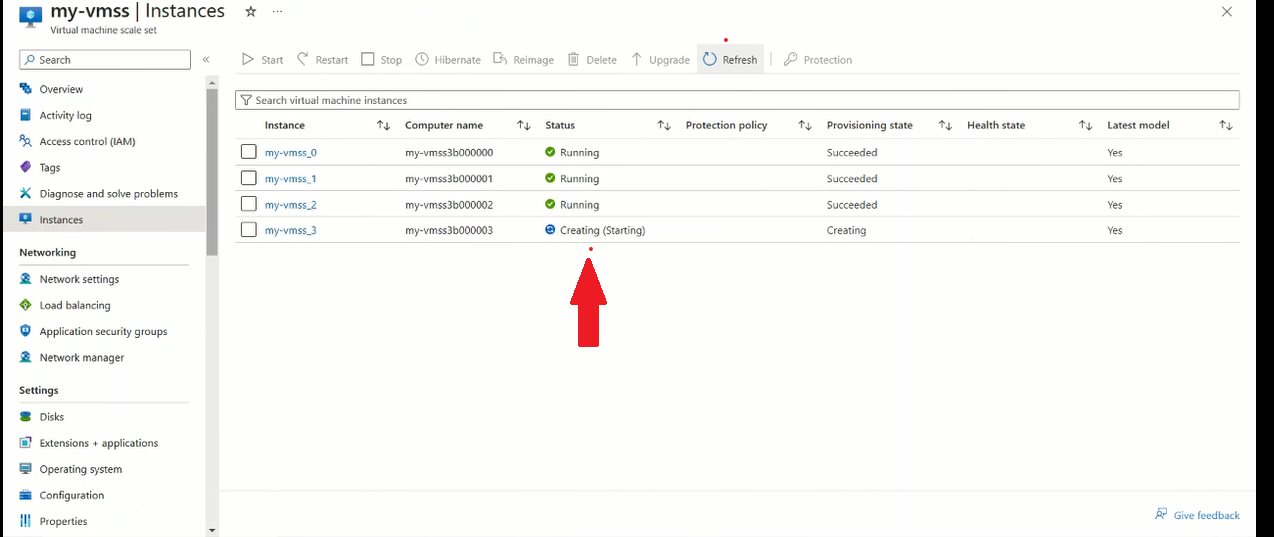Open Application security groups
Screen dimensions: 1274x537
point(103,331)
